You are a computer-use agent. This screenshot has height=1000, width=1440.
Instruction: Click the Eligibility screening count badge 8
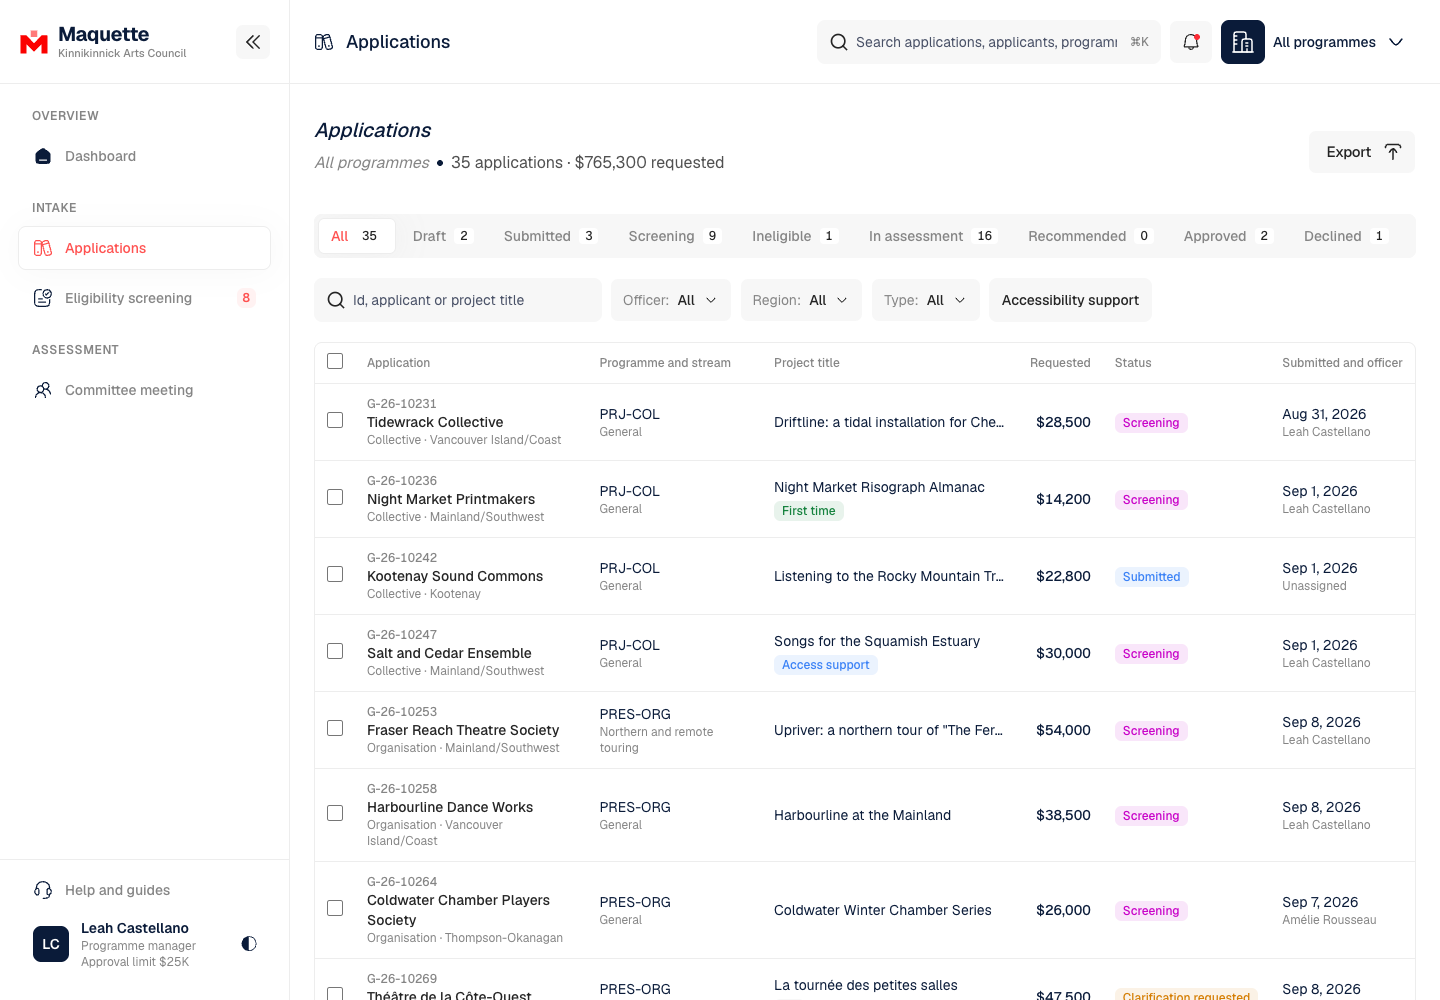click(246, 298)
